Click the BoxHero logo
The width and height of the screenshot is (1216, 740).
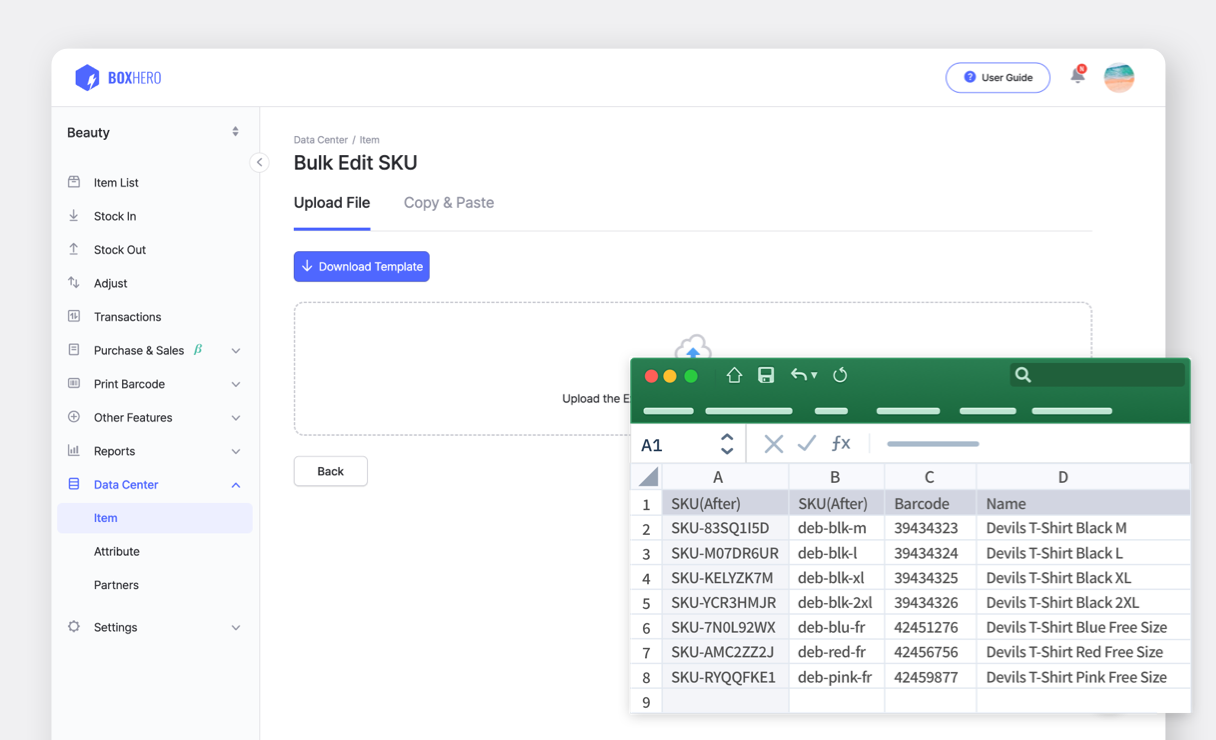(117, 77)
